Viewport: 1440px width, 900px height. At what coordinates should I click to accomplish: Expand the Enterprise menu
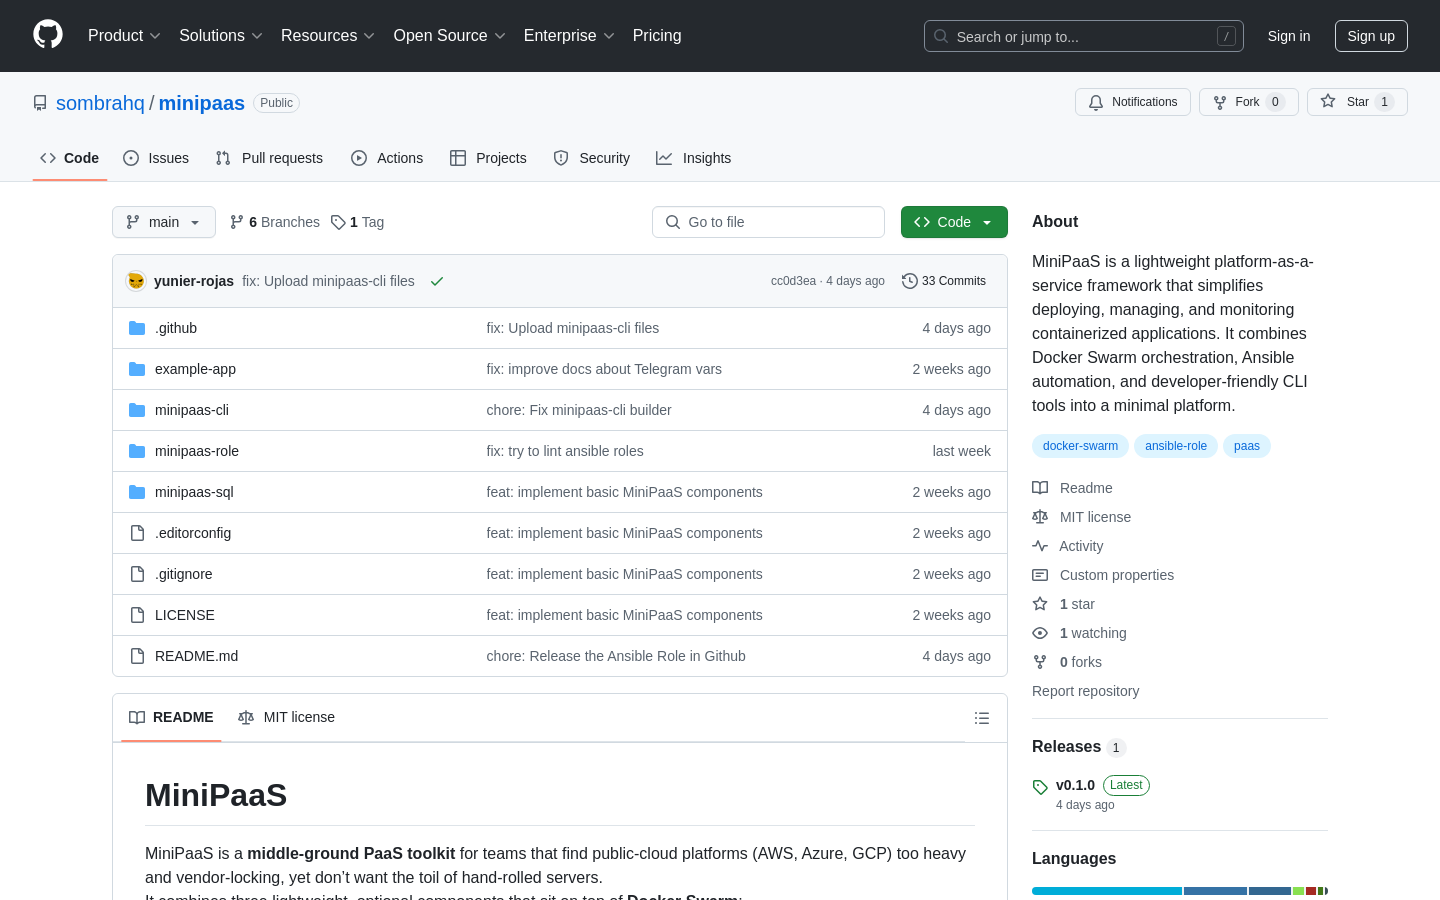(568, 36)
